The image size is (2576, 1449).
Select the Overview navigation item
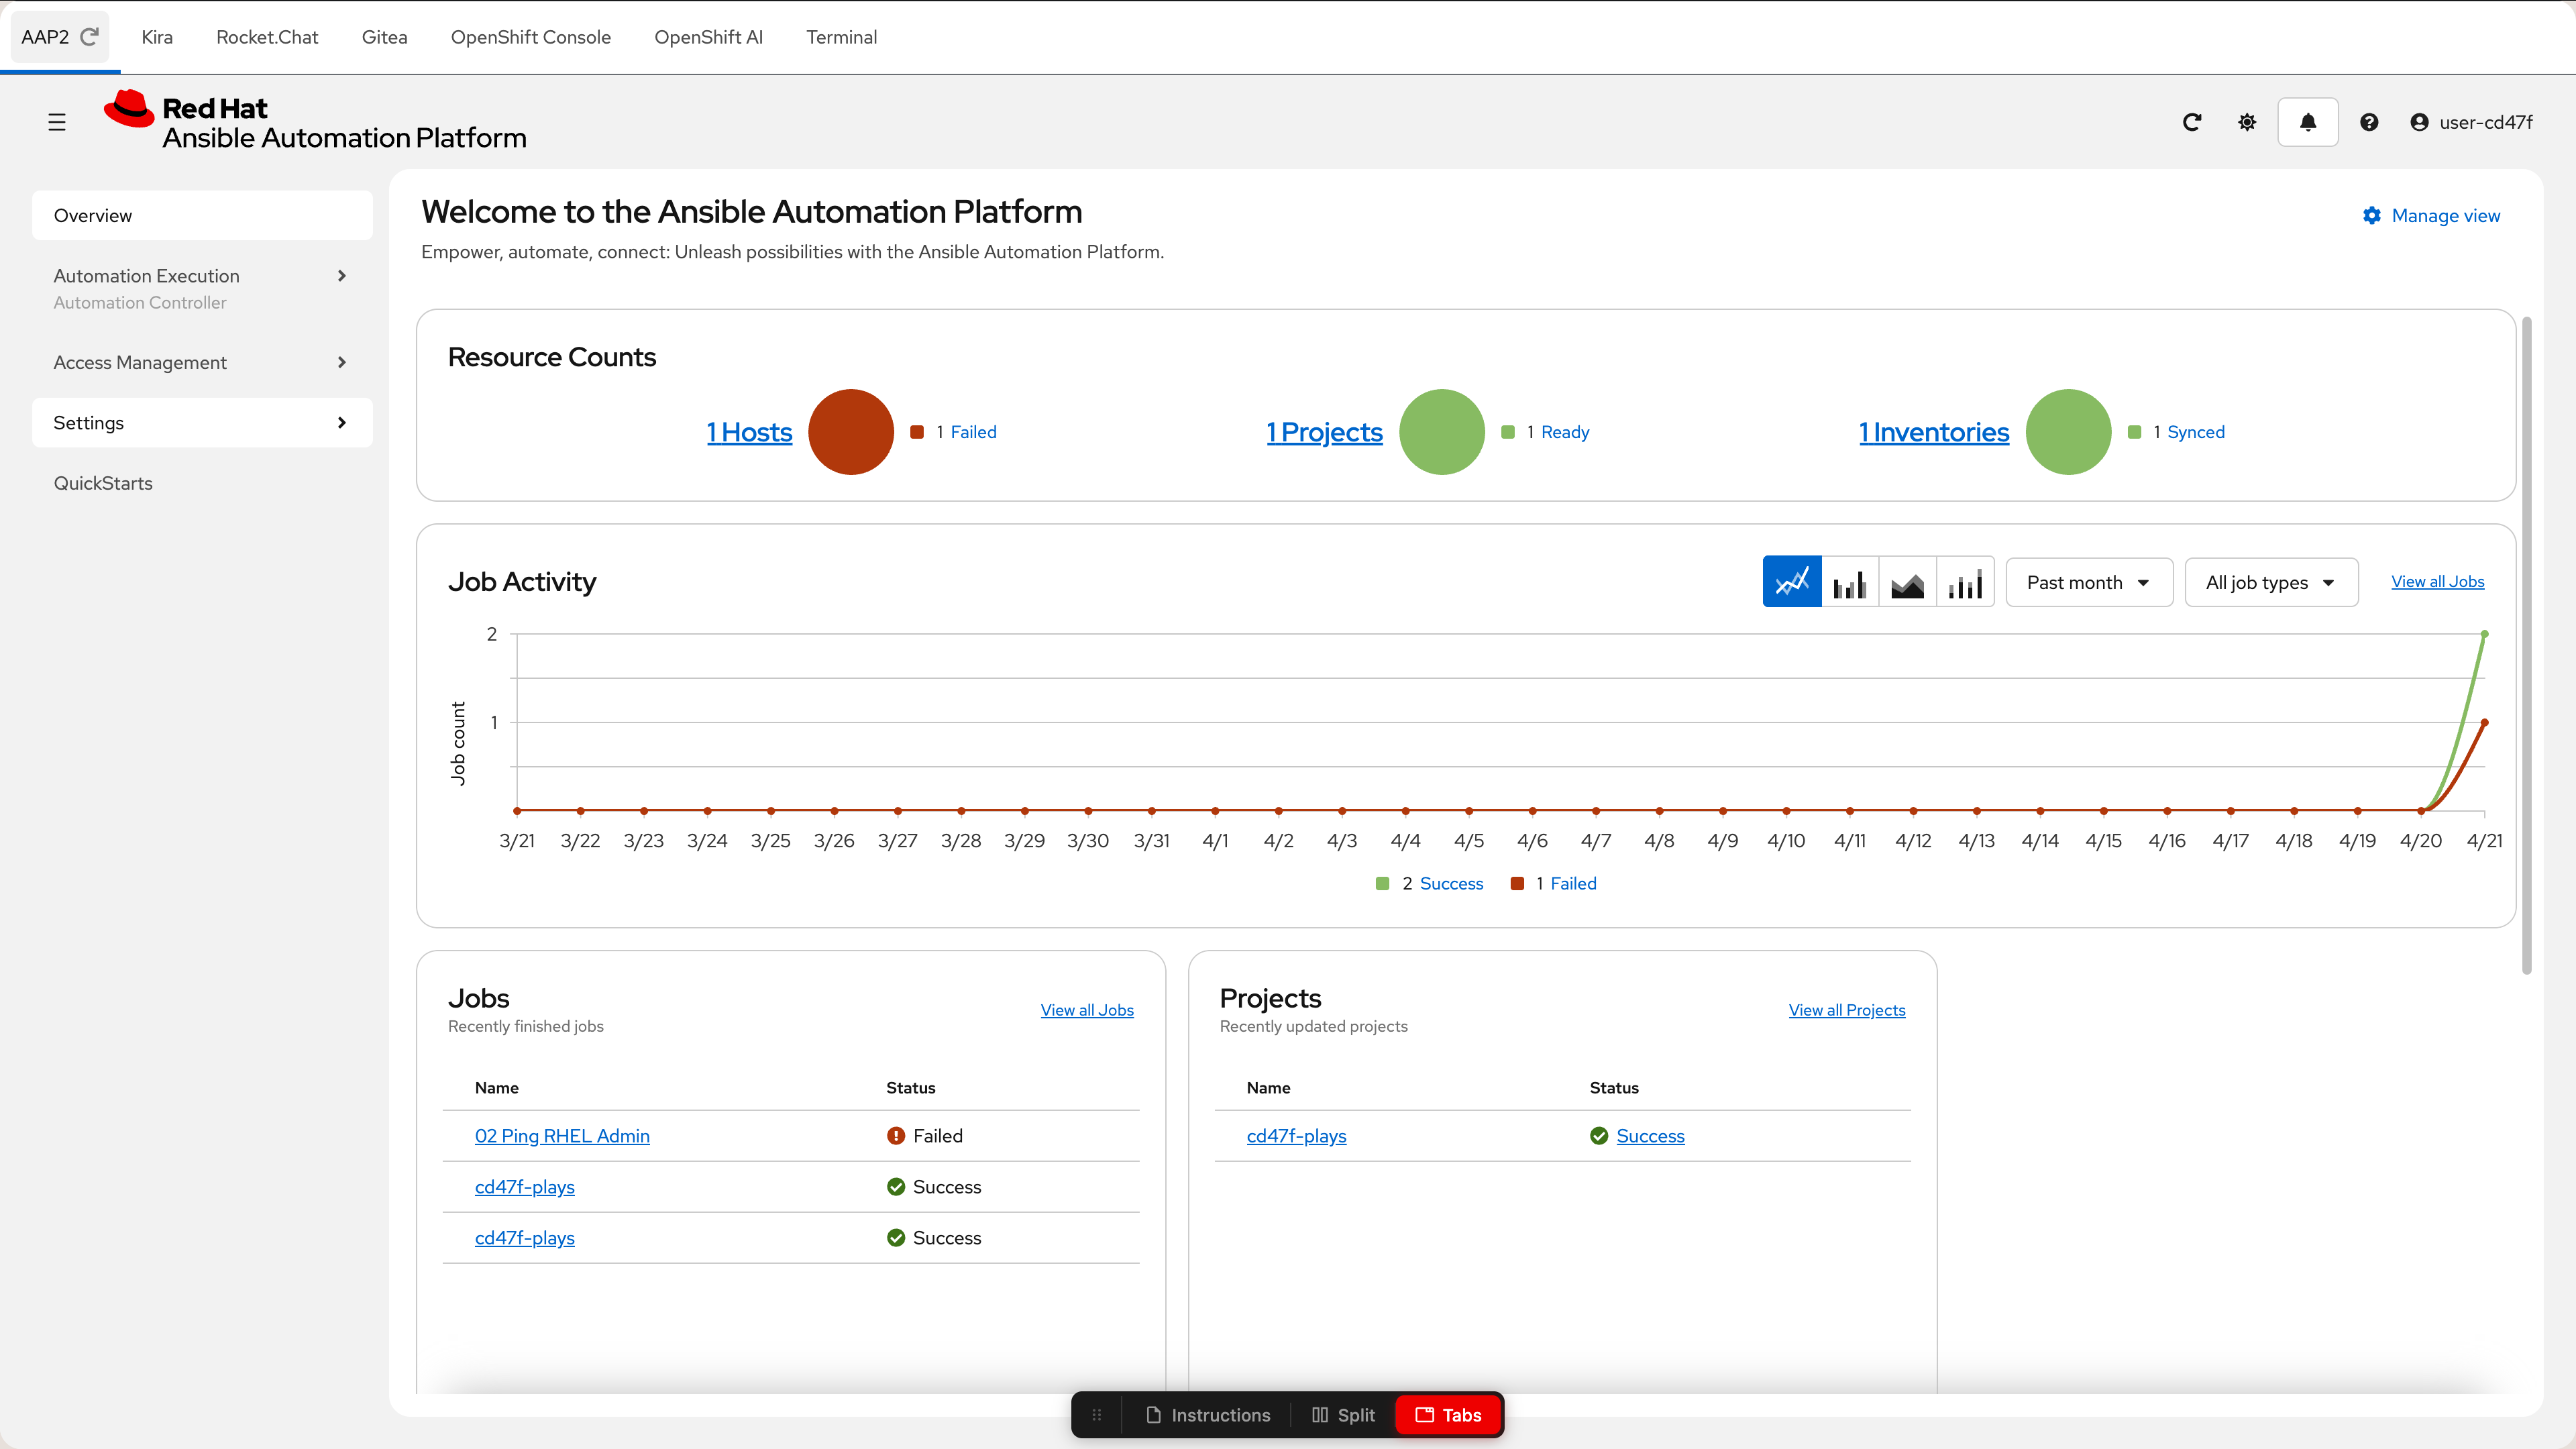click(202, 216)
